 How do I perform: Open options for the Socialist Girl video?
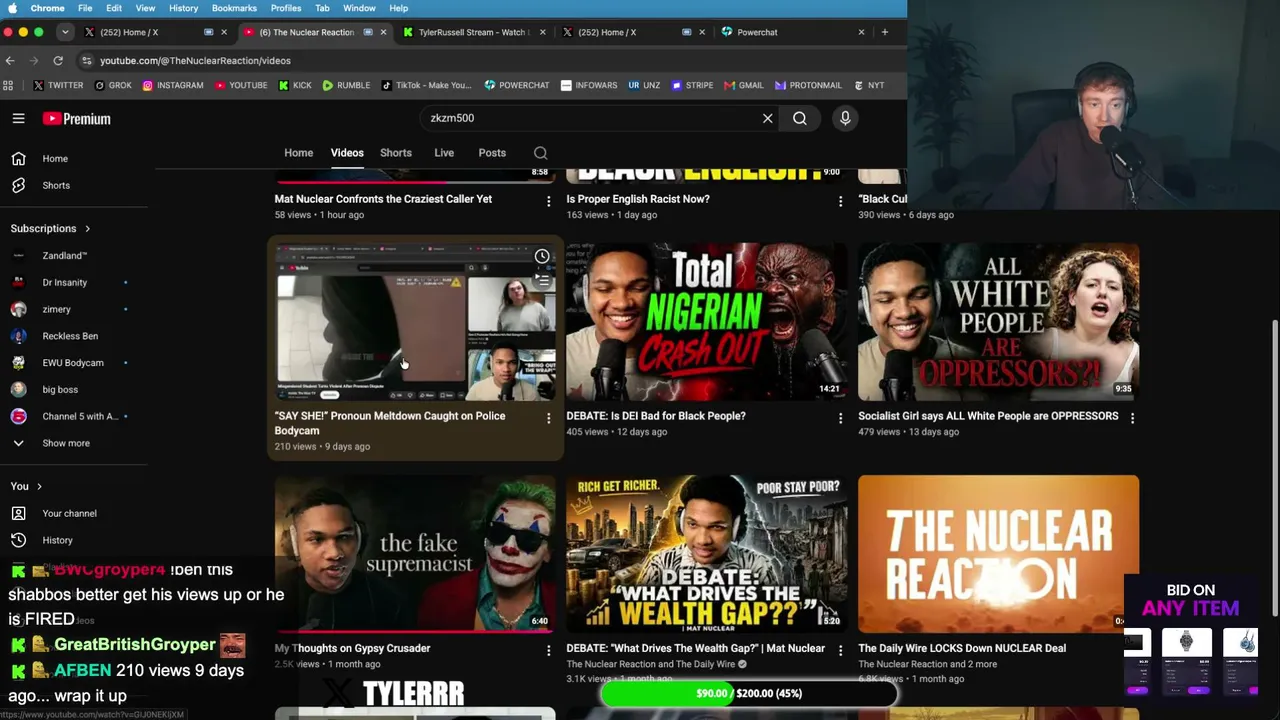point(1132,418)
